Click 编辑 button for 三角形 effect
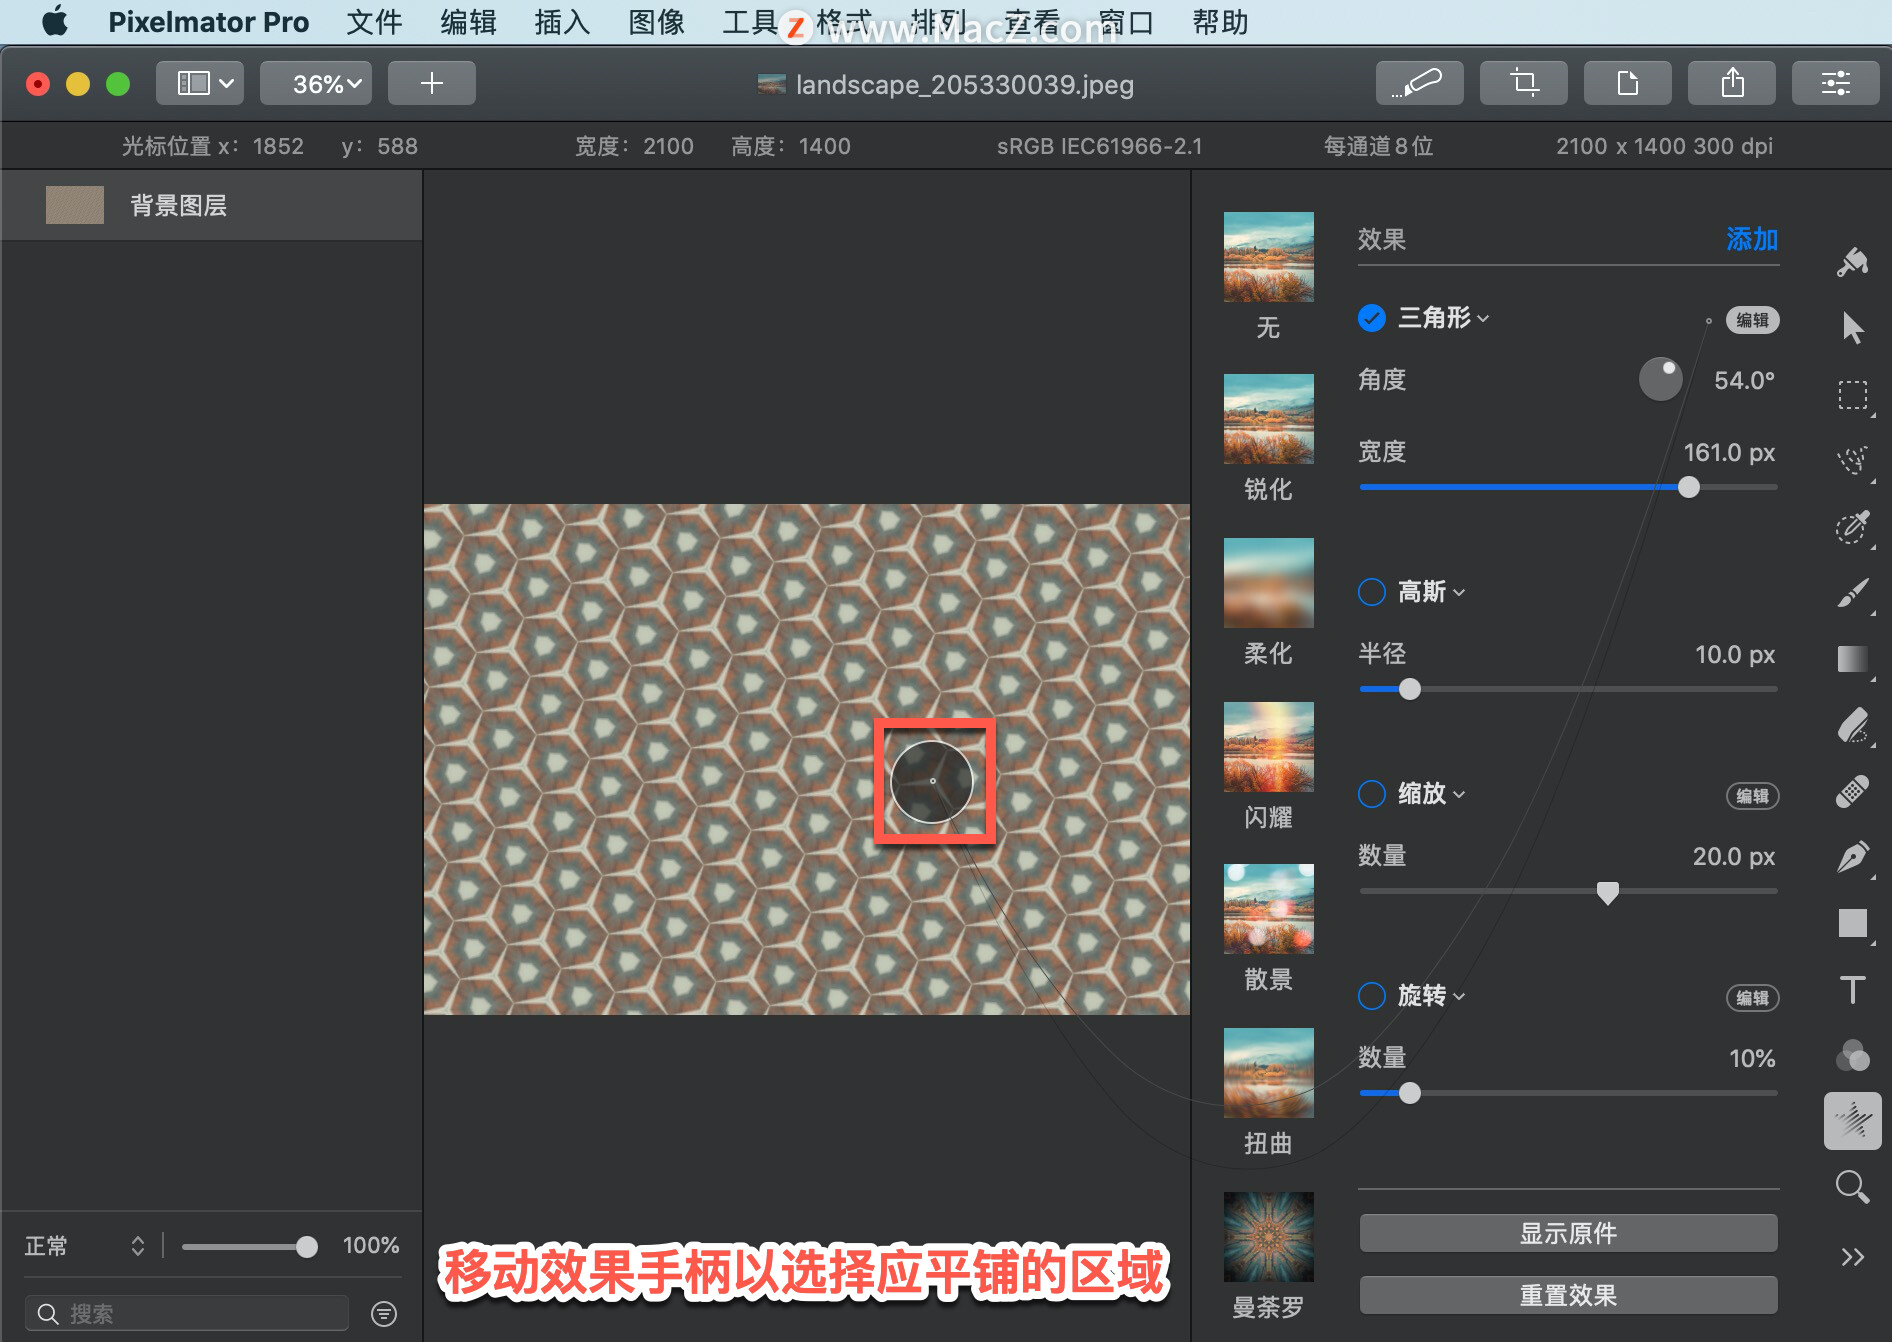Screen dimensions: 1892x1342 click(1752, 320)
